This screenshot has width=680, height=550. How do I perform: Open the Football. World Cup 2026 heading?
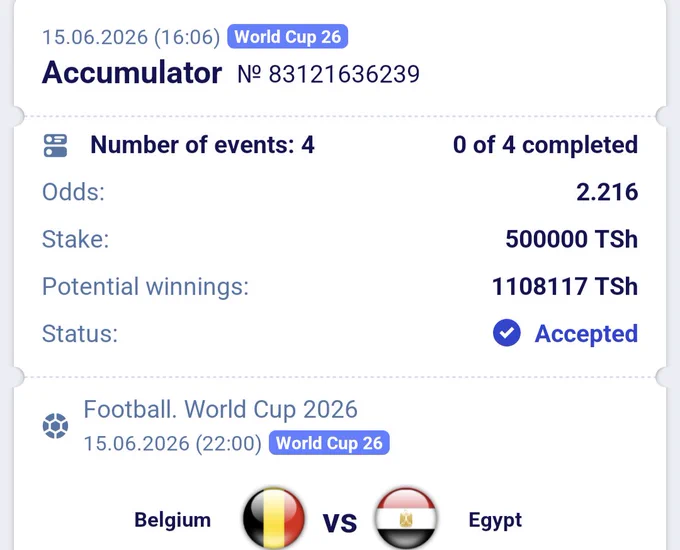tap(220, 409)
